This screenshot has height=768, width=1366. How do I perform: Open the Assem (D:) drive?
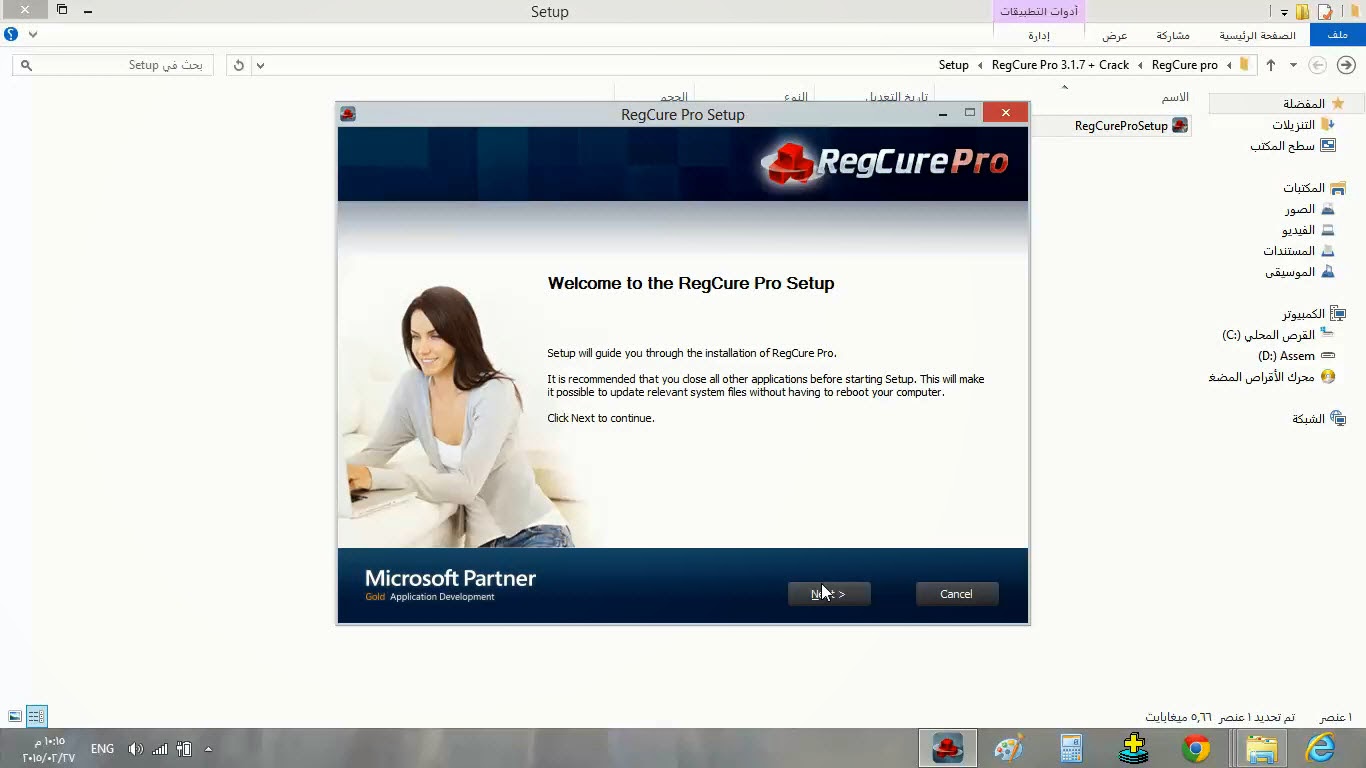point(1286,356)
